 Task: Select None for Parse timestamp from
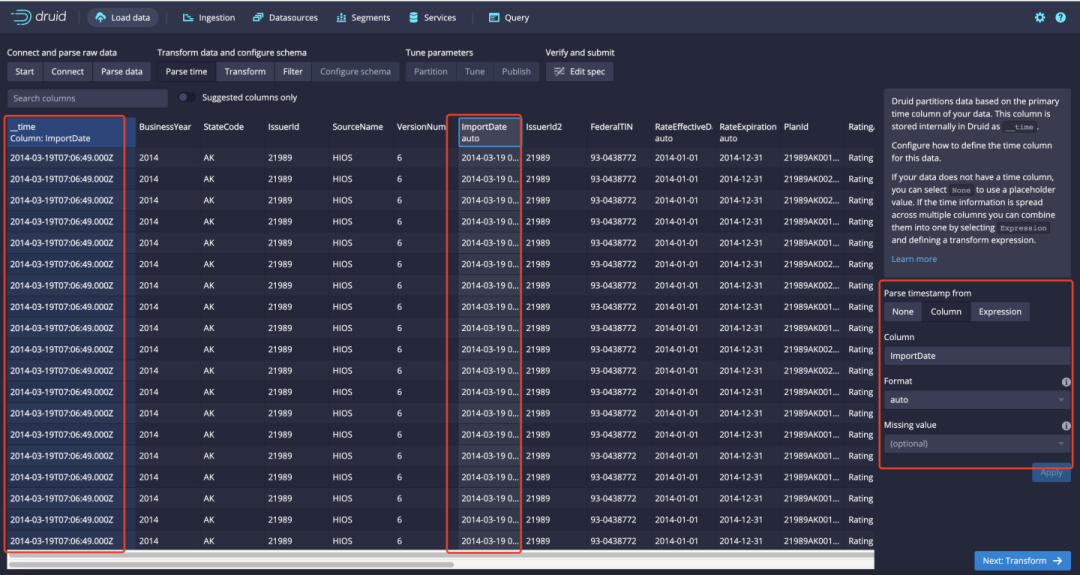[x=902, y=312]
